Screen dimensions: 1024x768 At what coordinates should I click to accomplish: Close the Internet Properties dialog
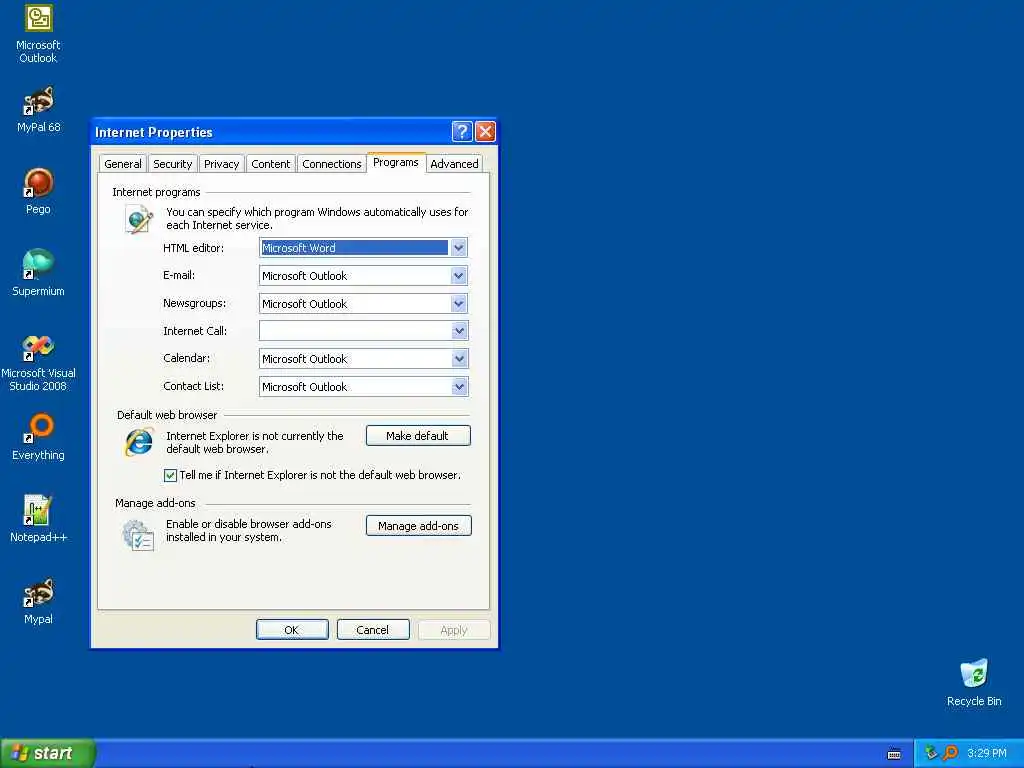point(485,132)
